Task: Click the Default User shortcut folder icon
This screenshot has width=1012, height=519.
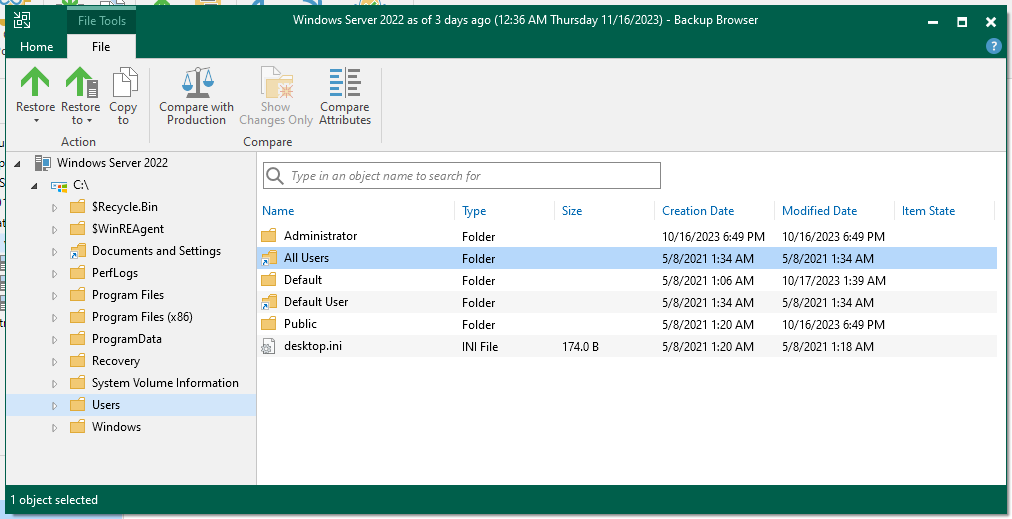Action: [268, 302]
